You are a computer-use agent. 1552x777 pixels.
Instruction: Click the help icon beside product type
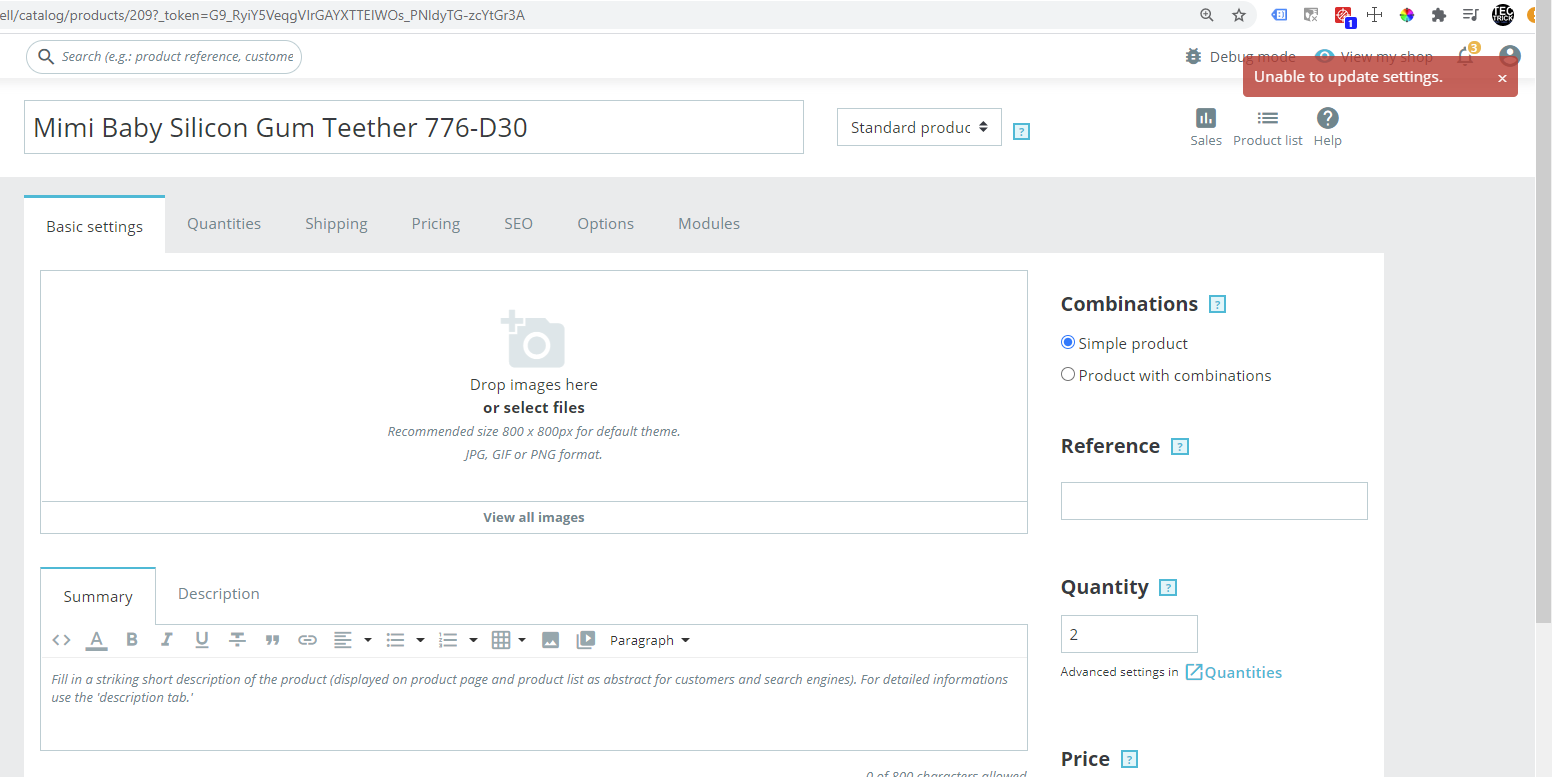pyautogui.click(x=1021, y=131)
